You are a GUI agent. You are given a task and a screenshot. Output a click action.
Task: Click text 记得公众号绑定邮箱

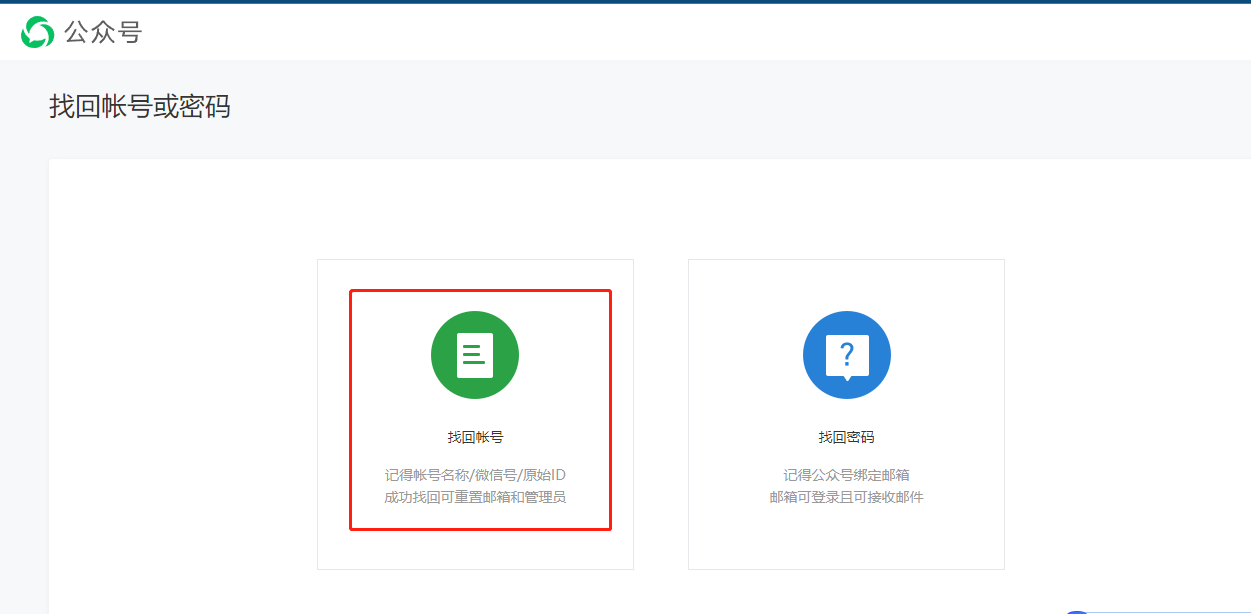(846, 475)
